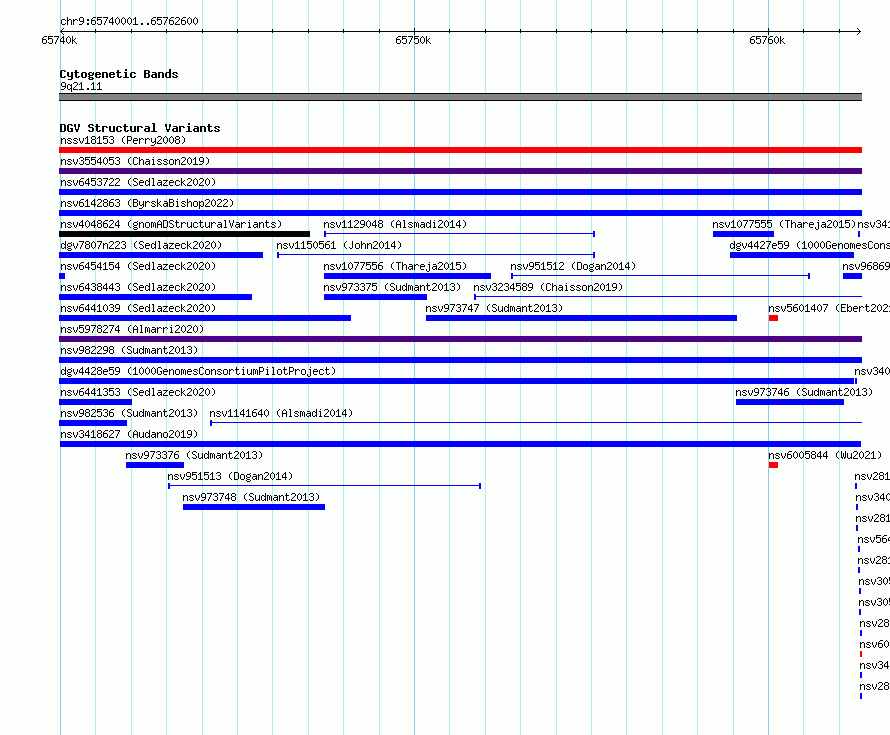The width and height of the screenshot is (890, 735).
Task: Open nsv5978274 (Almarri2020) variant
Action: tap(132, 329)
